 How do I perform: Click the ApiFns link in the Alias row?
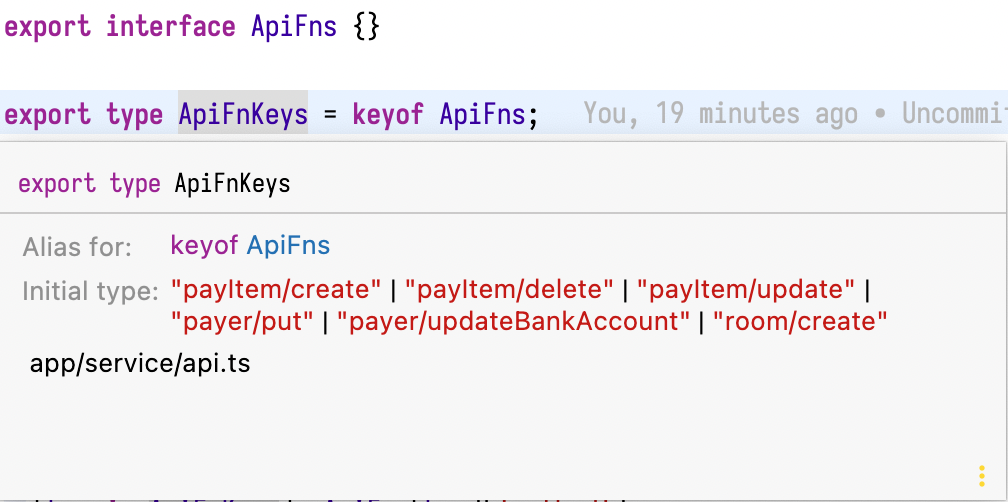288,245
